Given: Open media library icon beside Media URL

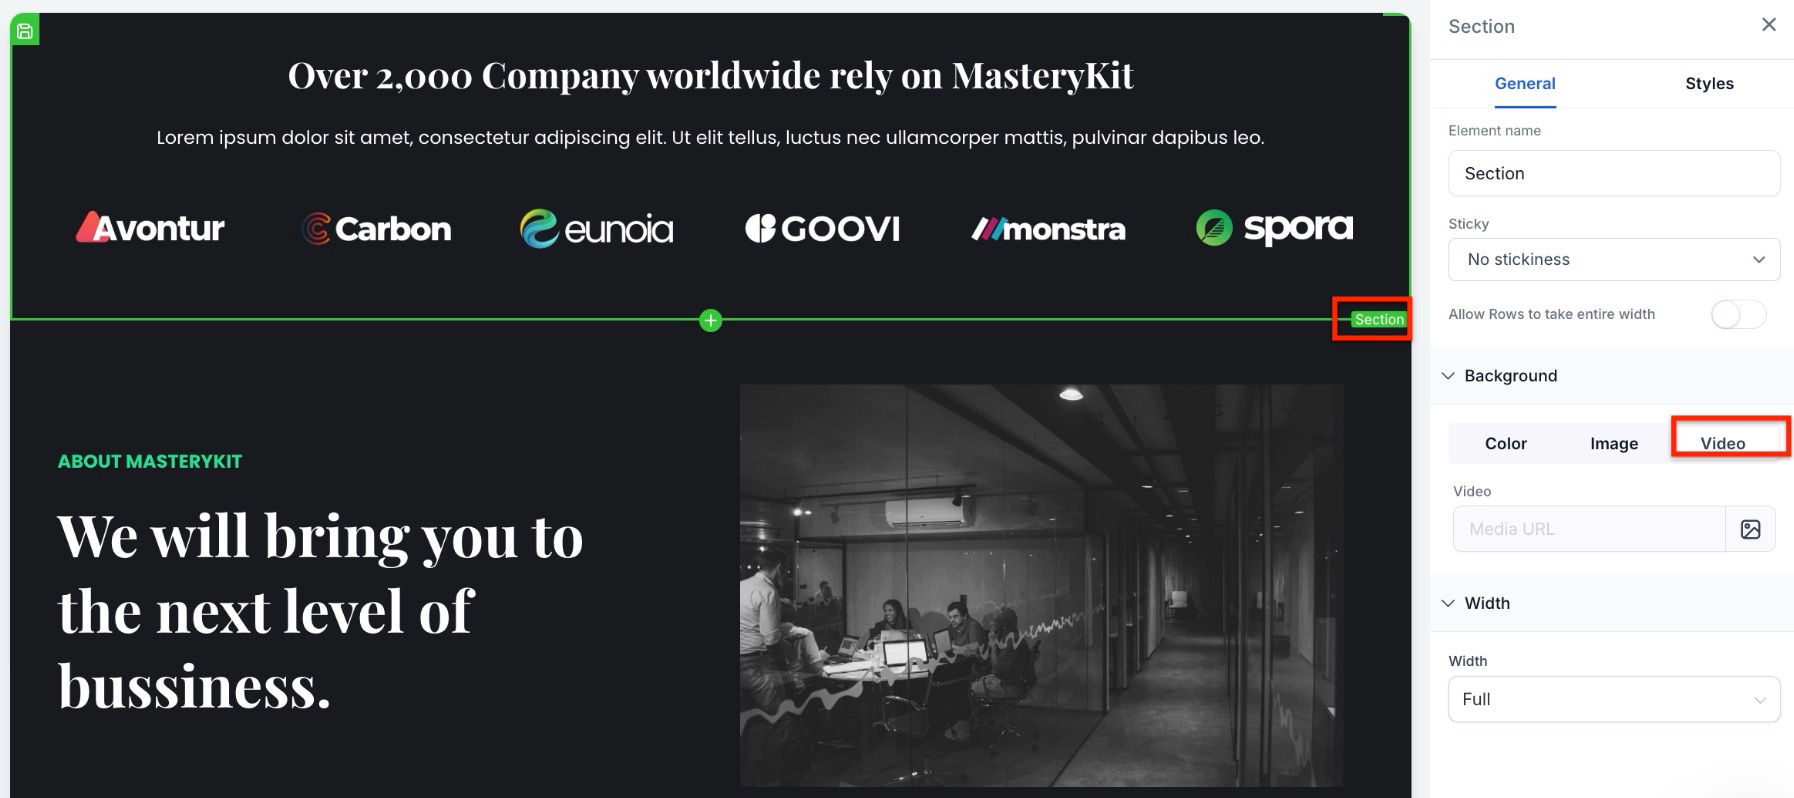Looking at the screenshot, I should [x=1750, y=529].
